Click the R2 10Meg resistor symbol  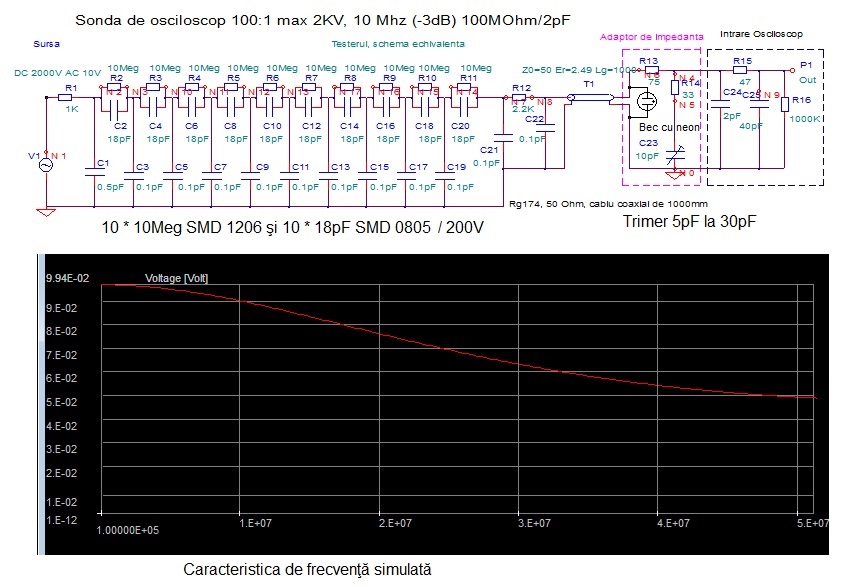coord(114,87)
